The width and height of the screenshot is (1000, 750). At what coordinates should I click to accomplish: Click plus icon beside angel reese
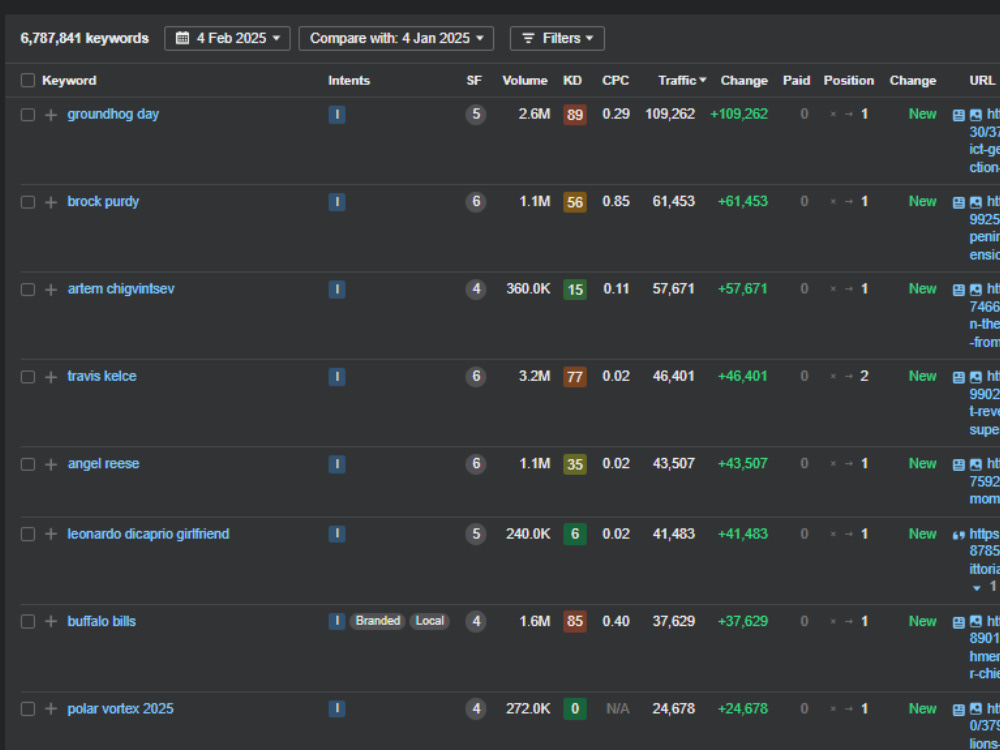click(51, 464)
